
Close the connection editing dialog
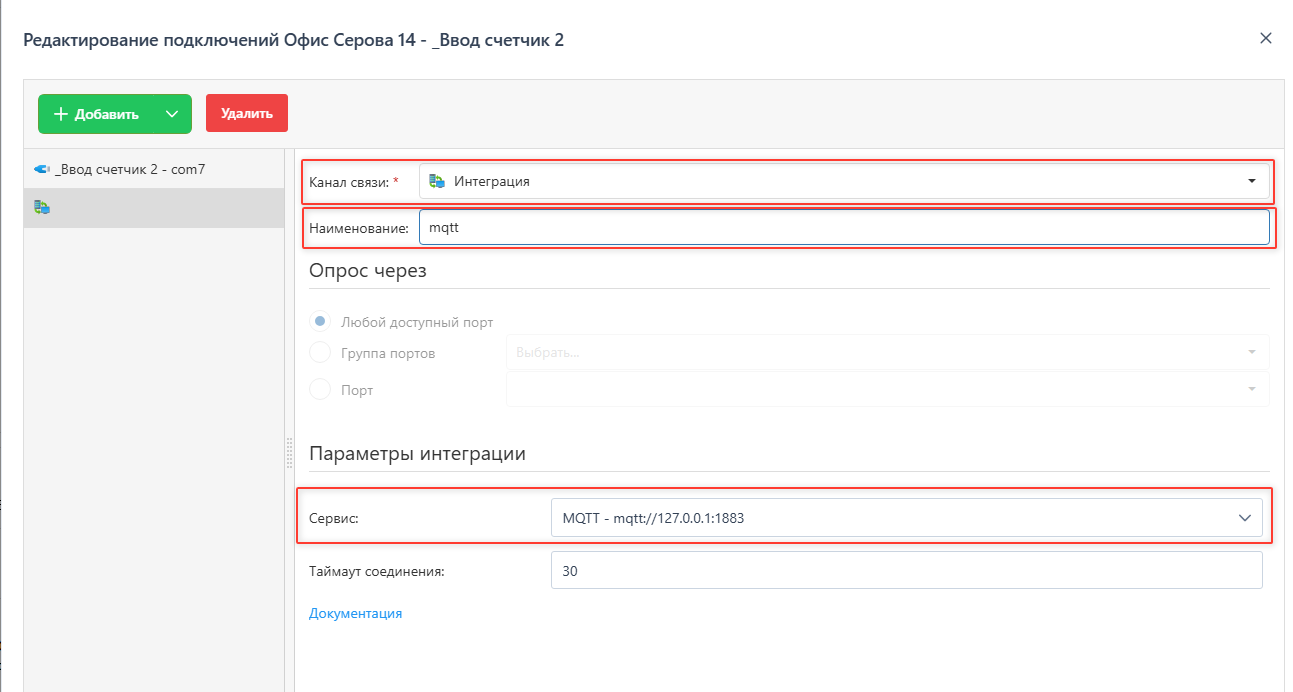click(1265, 39)
